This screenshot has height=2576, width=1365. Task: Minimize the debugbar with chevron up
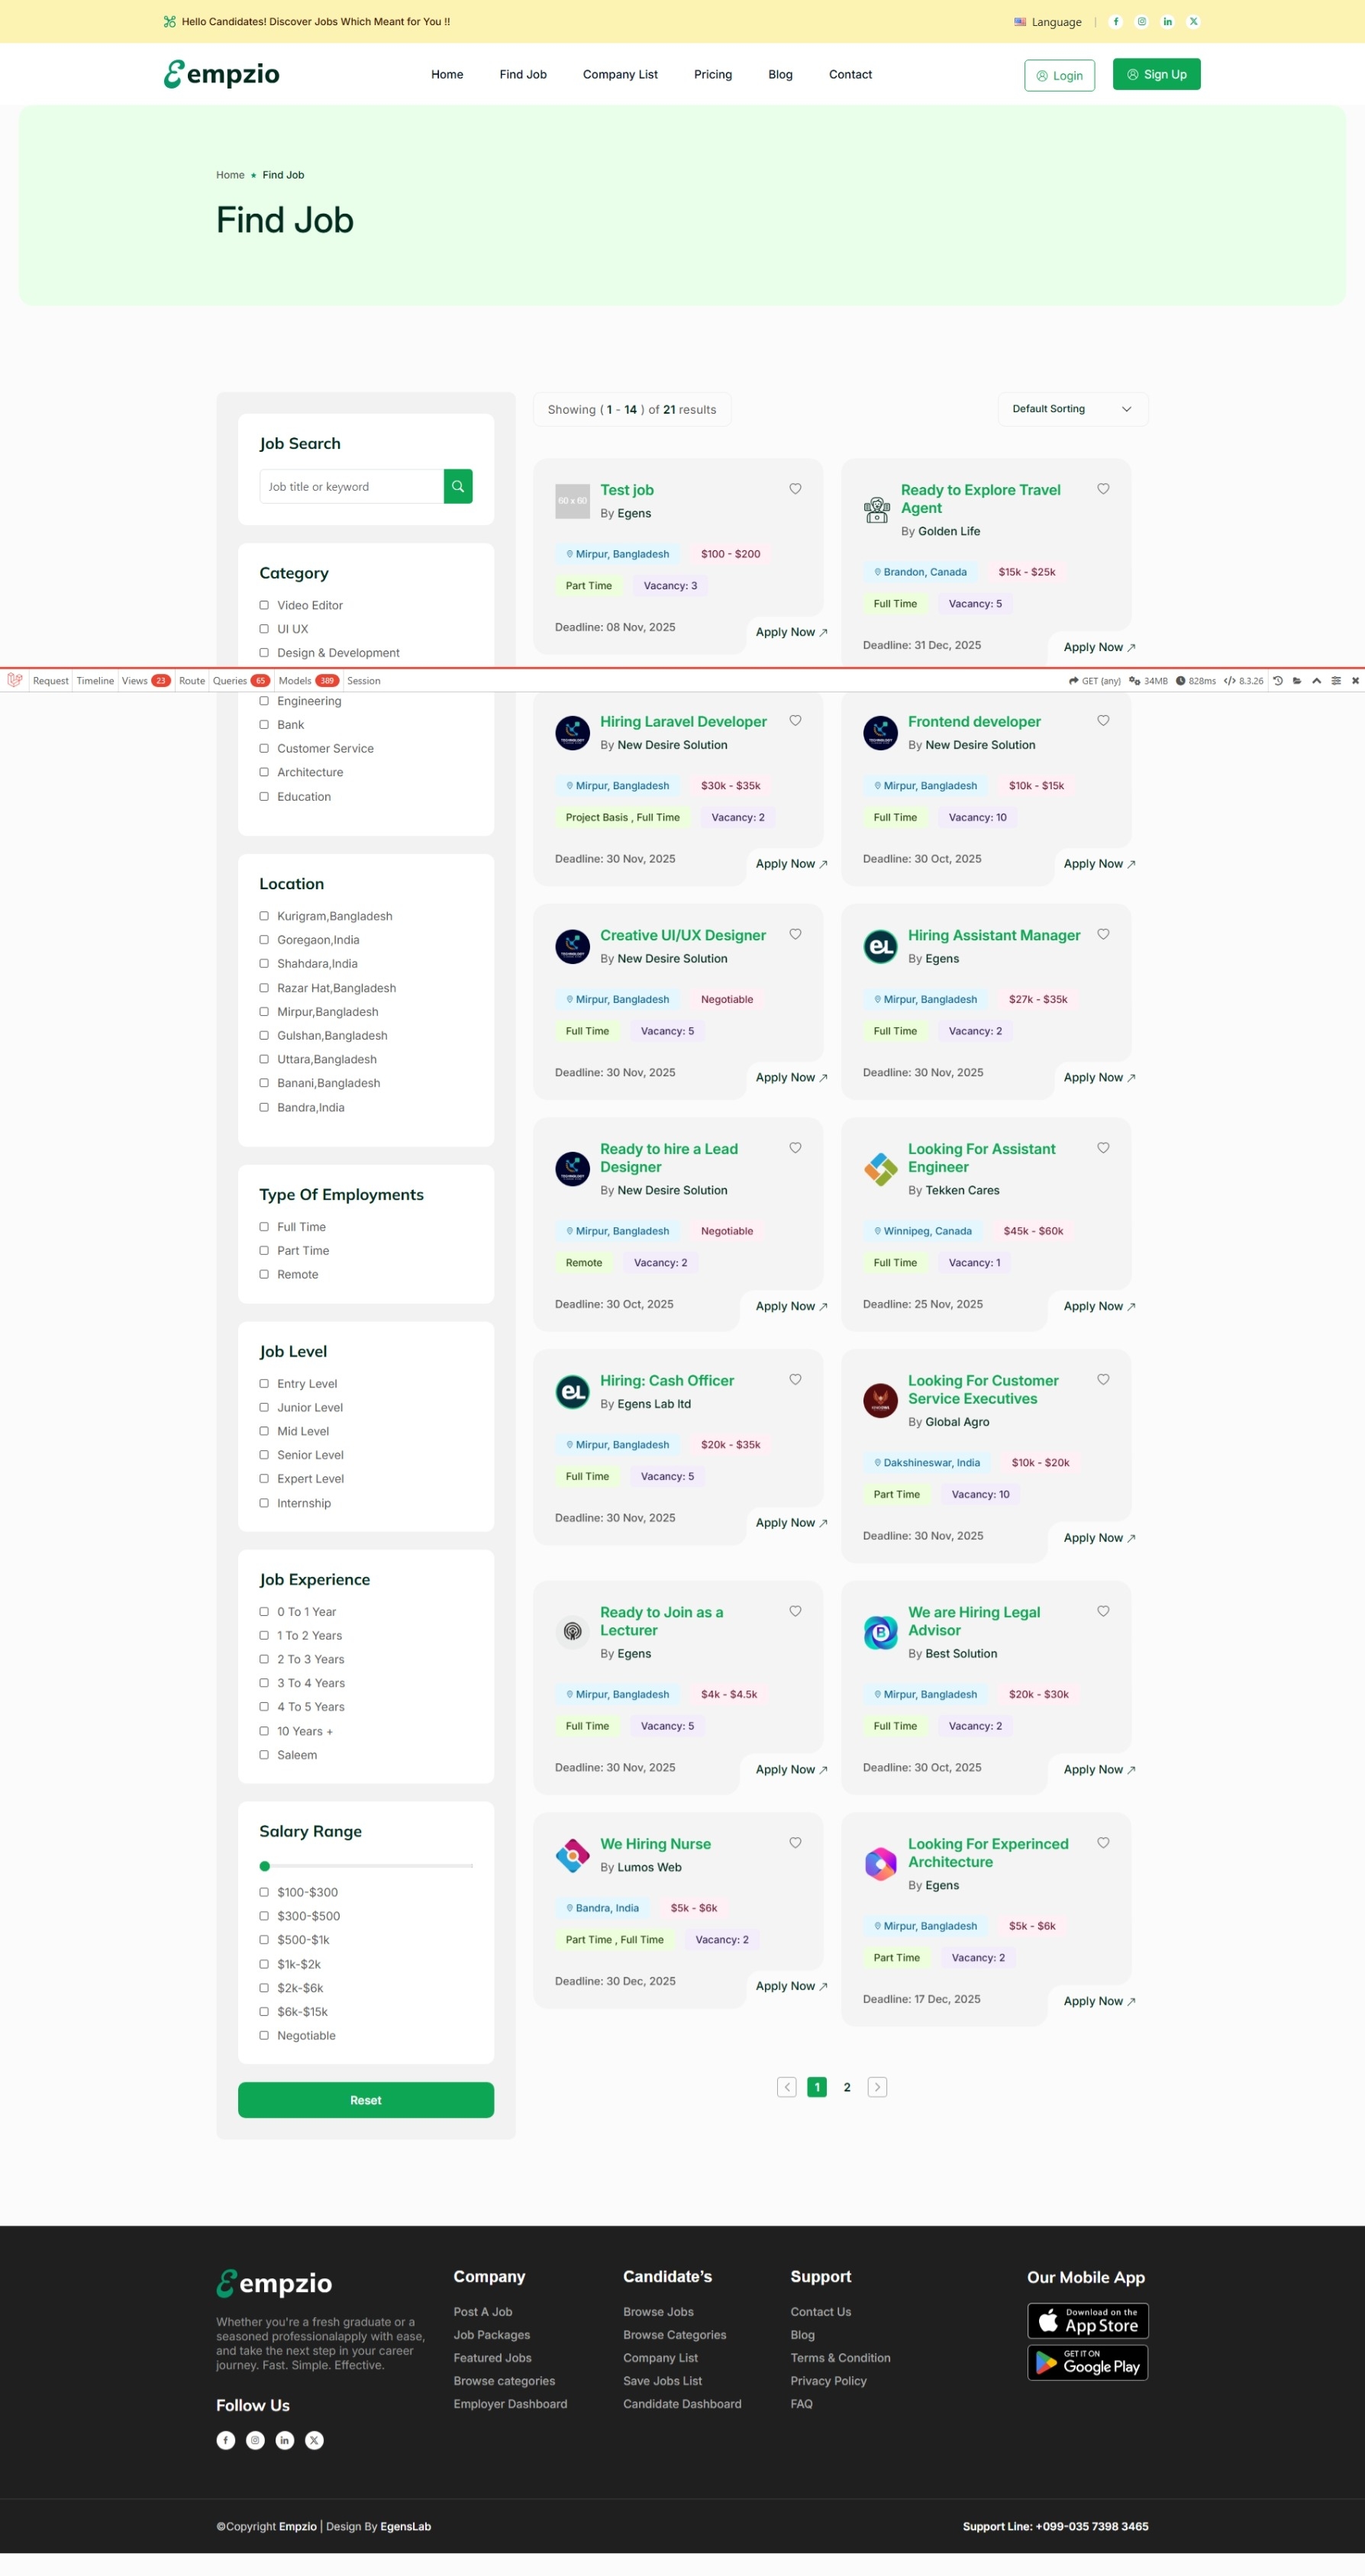point(1316,681)
